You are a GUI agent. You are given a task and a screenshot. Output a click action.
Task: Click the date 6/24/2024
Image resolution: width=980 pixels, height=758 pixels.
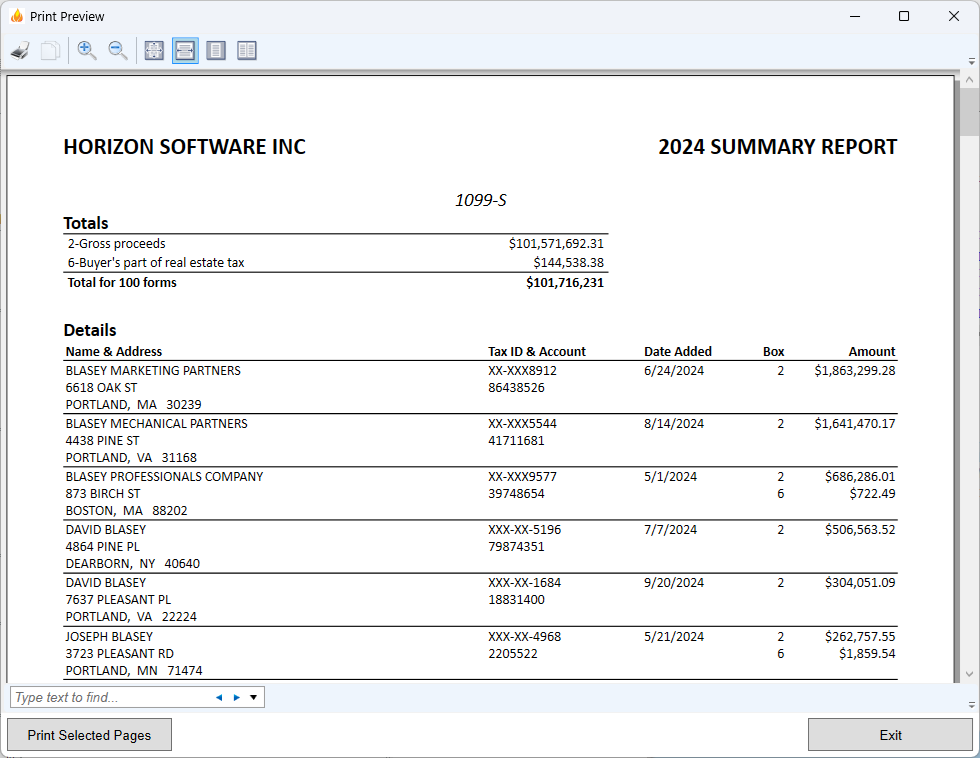pyautogui.click(x=674, y=371)
